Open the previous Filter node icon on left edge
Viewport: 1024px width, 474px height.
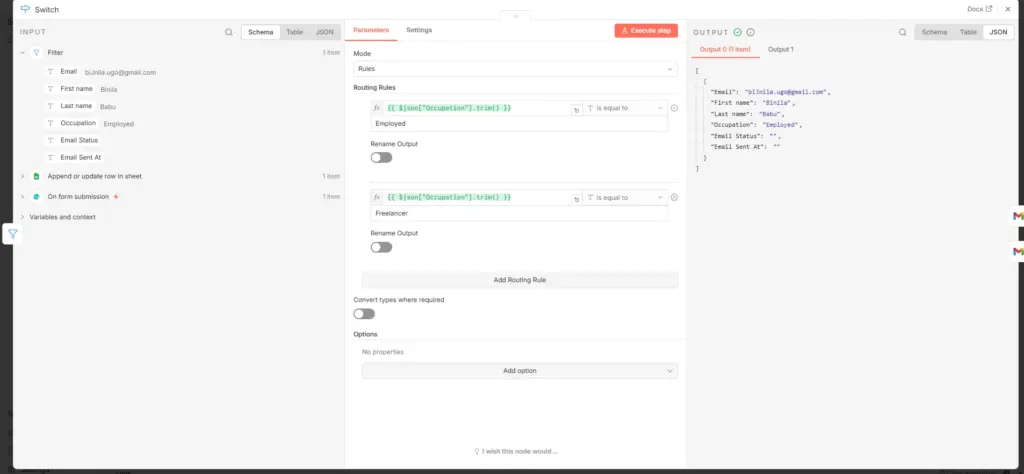point(12,234)
